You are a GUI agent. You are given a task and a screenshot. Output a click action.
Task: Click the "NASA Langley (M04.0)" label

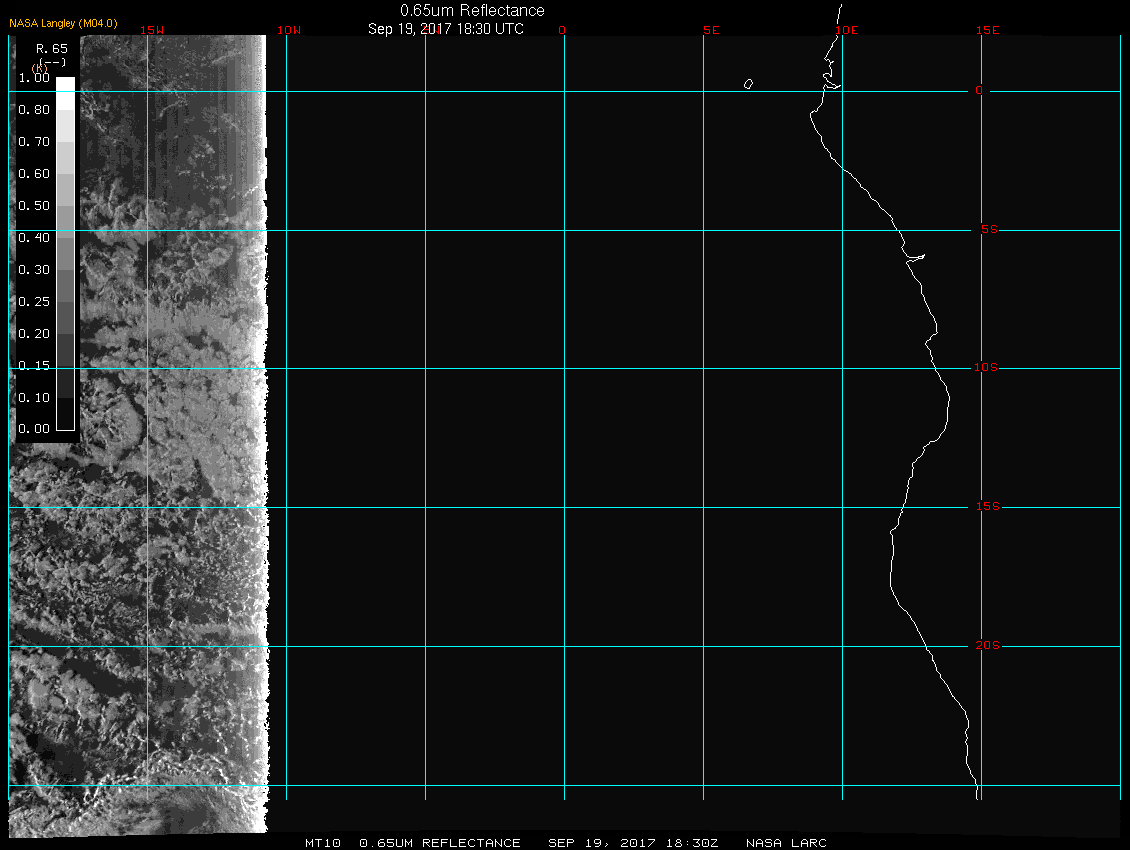coord(63,23)
